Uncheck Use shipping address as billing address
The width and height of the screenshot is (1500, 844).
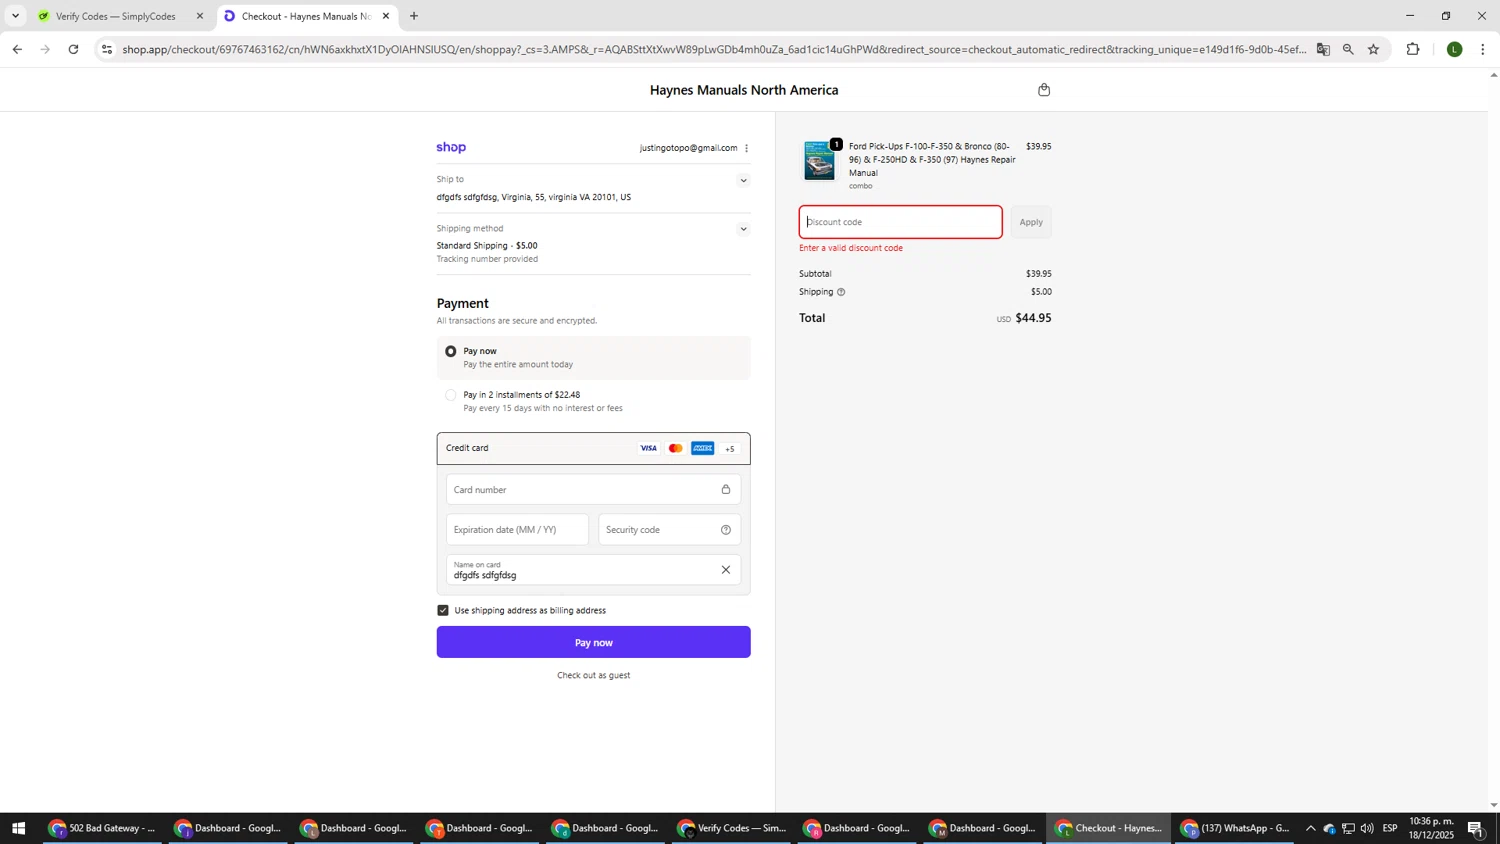[x=443, y=610]
